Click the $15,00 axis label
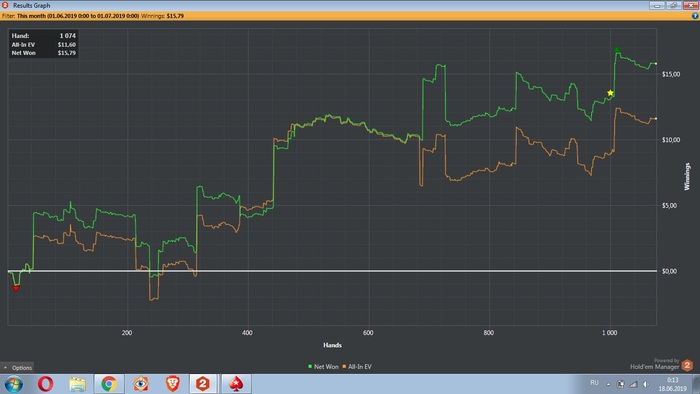 [x=671, y=74]
